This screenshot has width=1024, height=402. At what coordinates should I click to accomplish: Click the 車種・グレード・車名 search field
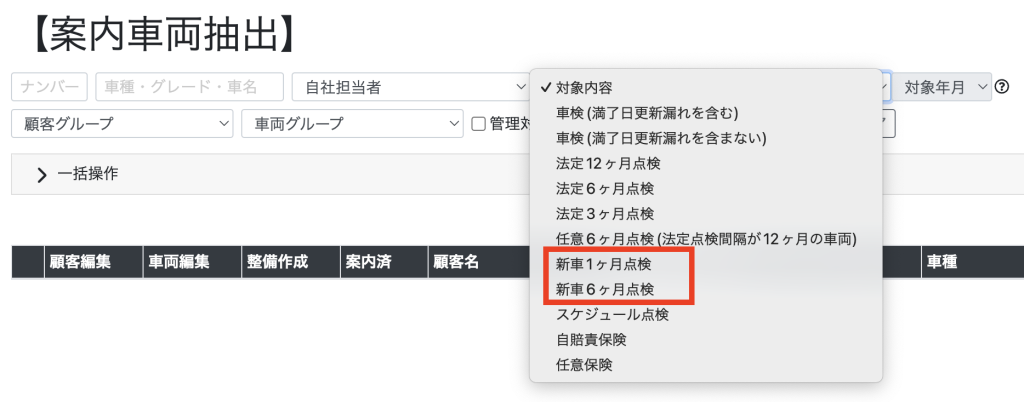pyautogui.click(x=189, y=88)
